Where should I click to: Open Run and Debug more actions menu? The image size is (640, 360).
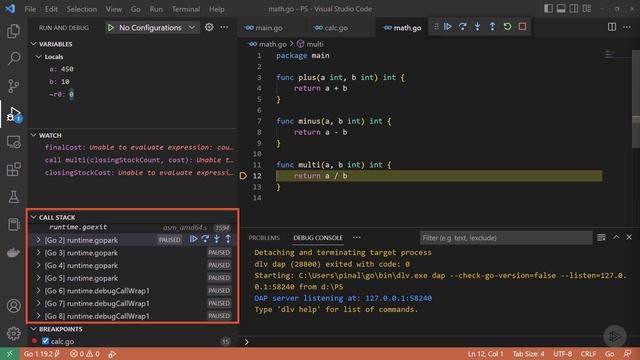pos(224,27)
